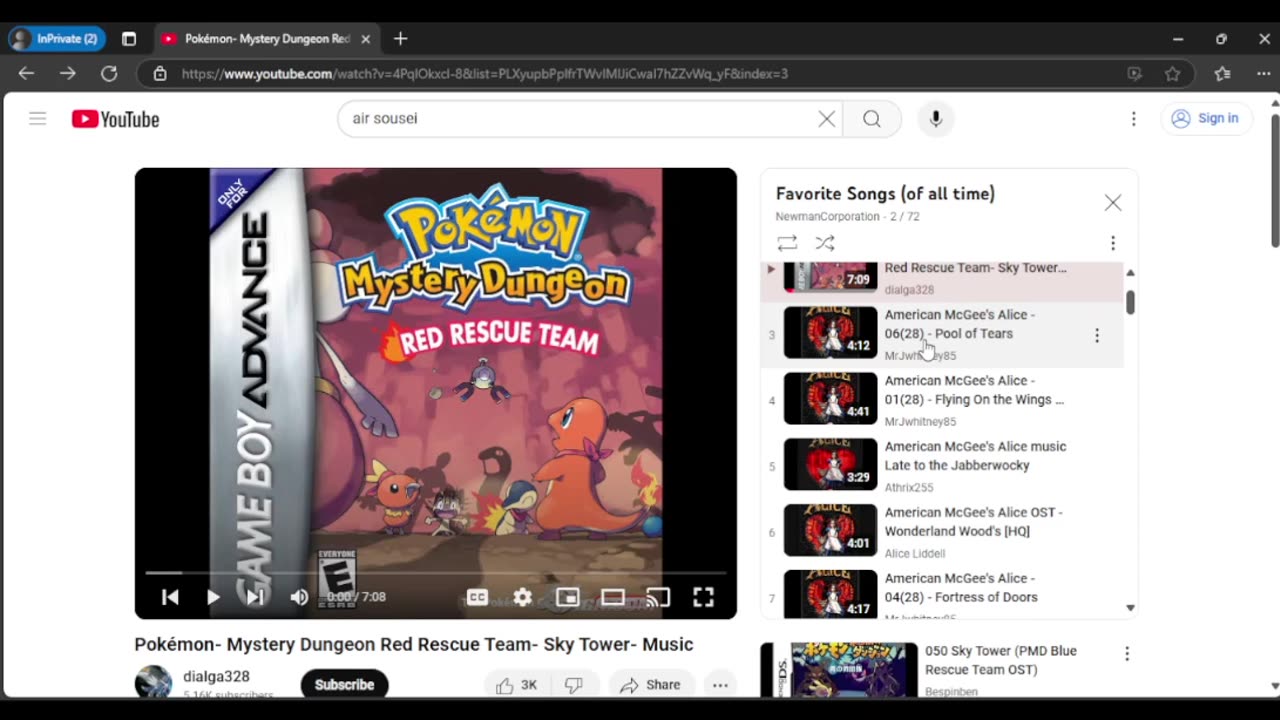Open YouTube settings three-dot menu
This screenshot has width=1280, height=720.
tap(1133, 119)
